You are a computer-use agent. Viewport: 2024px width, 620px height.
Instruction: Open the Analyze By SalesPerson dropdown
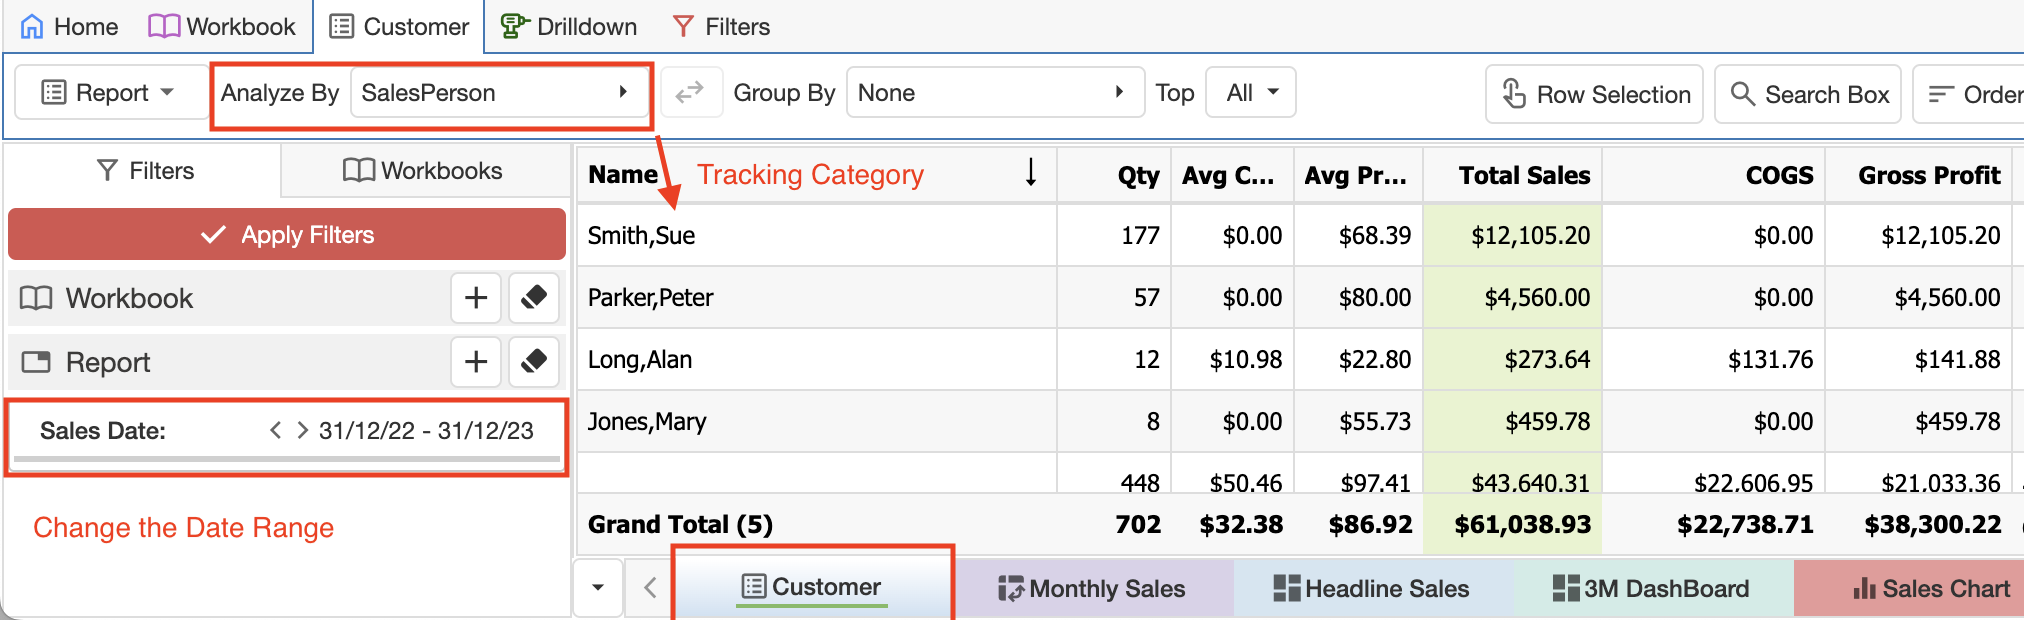pos(496,93)
